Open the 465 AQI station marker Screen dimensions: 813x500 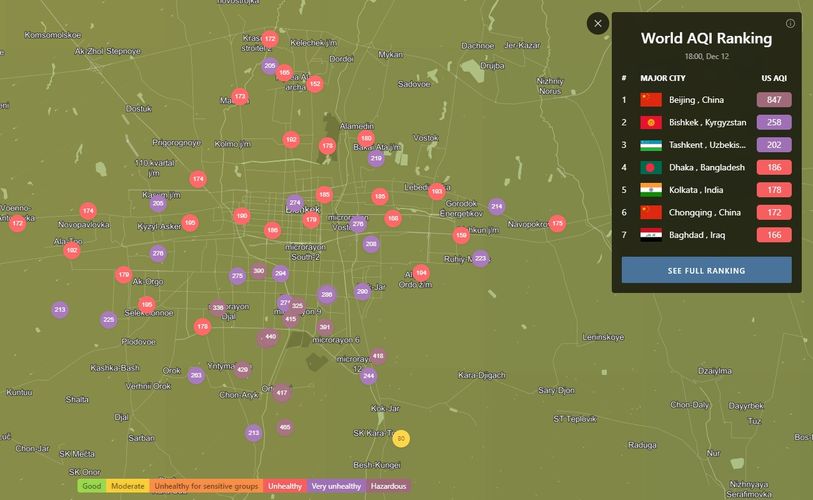point(285,427)
